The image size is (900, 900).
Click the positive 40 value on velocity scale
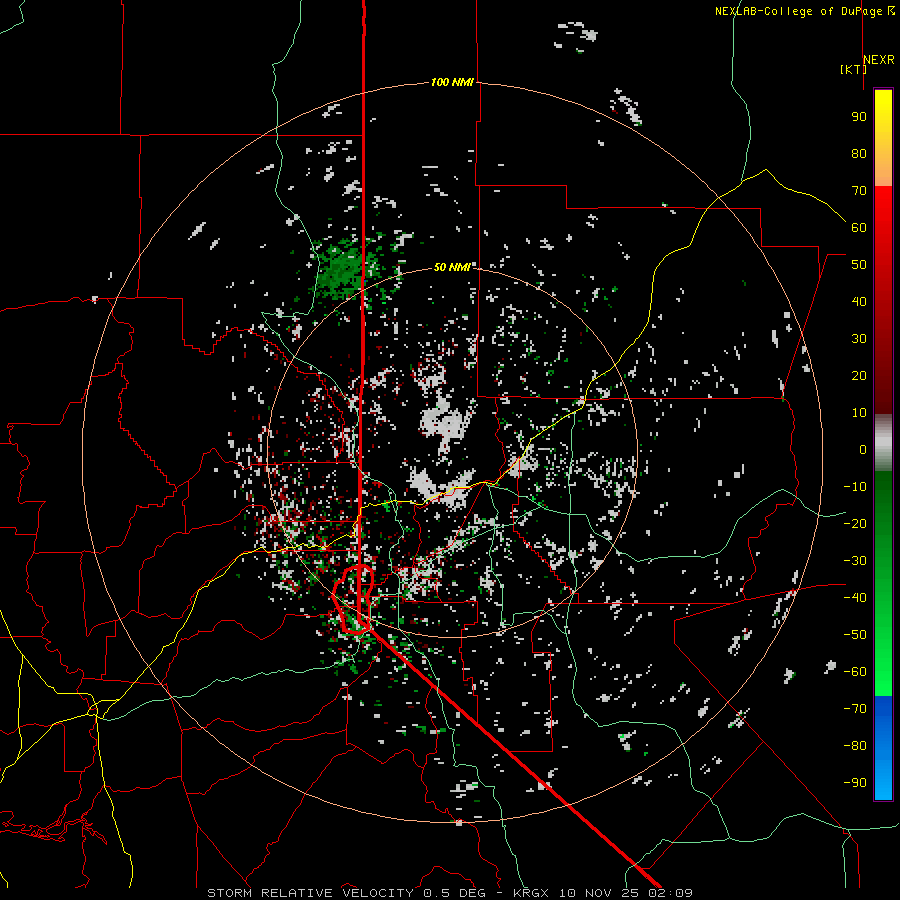click(x=859, y=302)
